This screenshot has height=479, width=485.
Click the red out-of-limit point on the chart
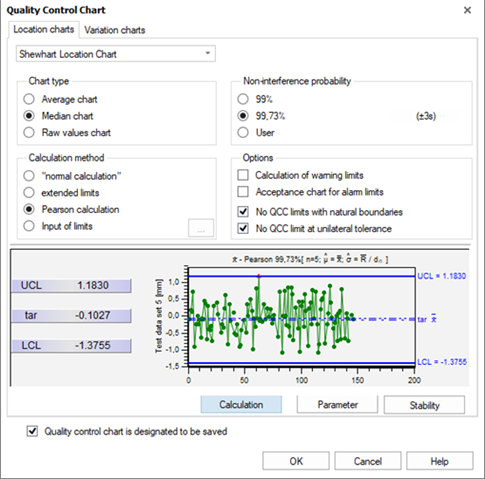point(259,276)
